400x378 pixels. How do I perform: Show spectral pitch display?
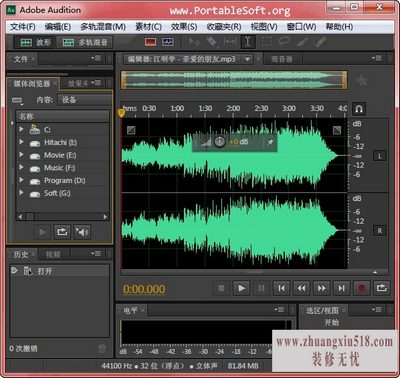click(x=168, y=42)
